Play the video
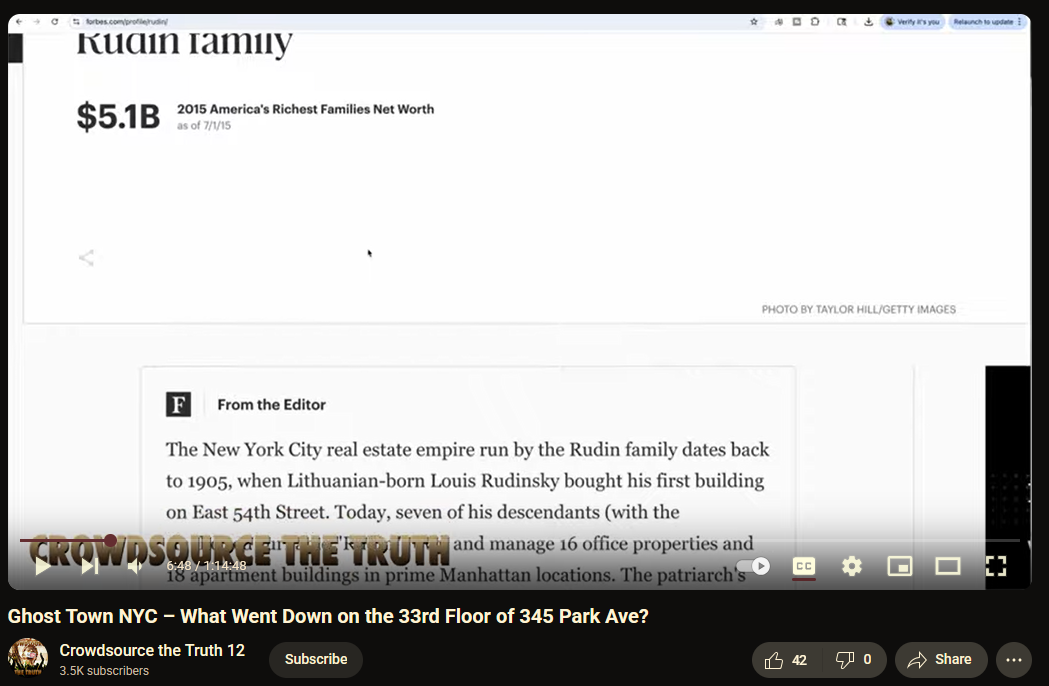 [x=43, y=566]
